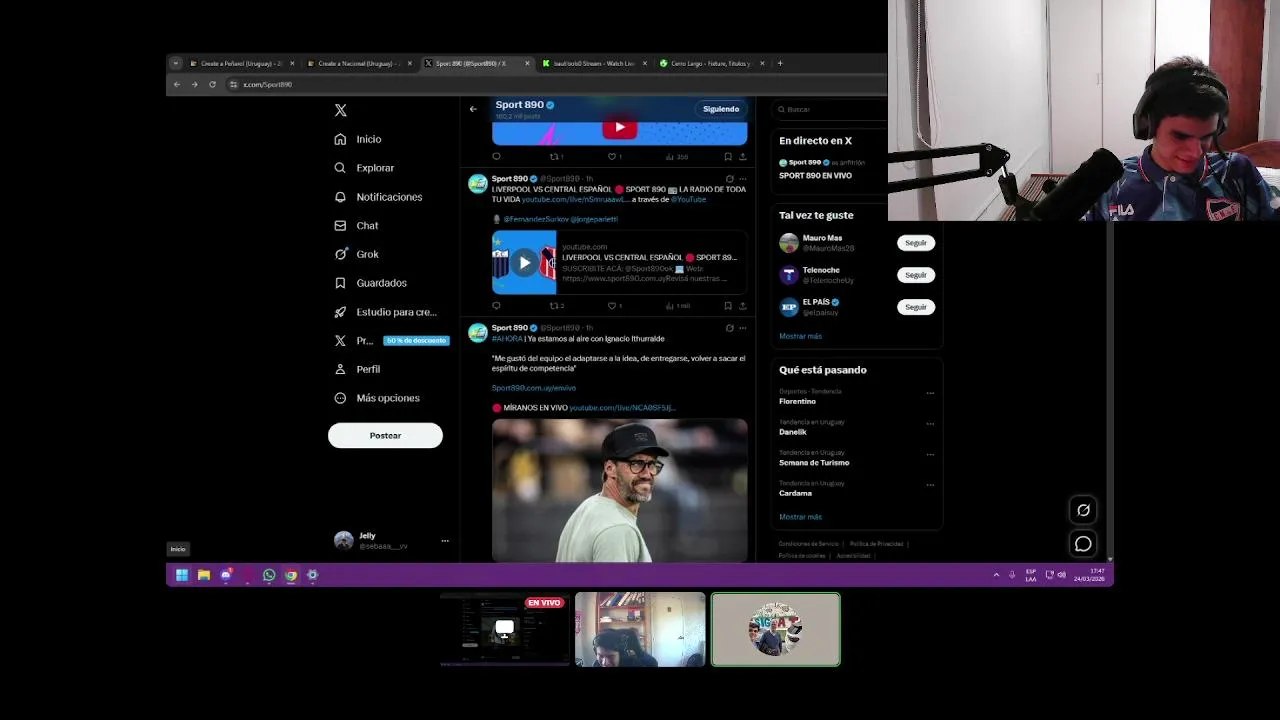
Task: Open options for Cardama trend
Action: [x=930, y=485]
